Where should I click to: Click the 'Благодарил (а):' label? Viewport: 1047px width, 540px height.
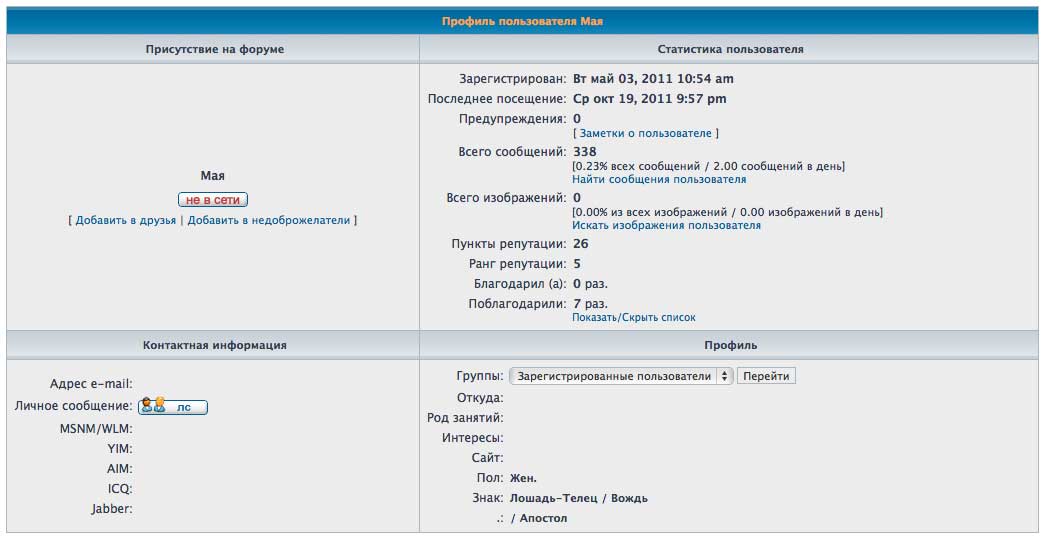point(520,284)
